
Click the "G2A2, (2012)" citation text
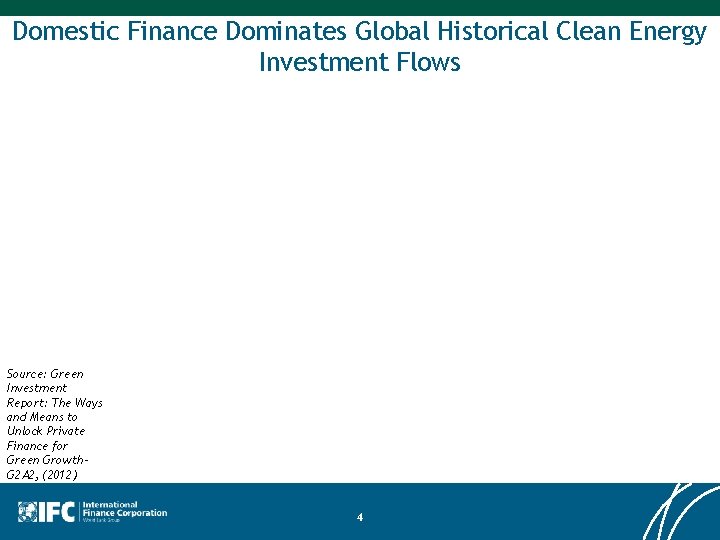click(x=42, y=474)
